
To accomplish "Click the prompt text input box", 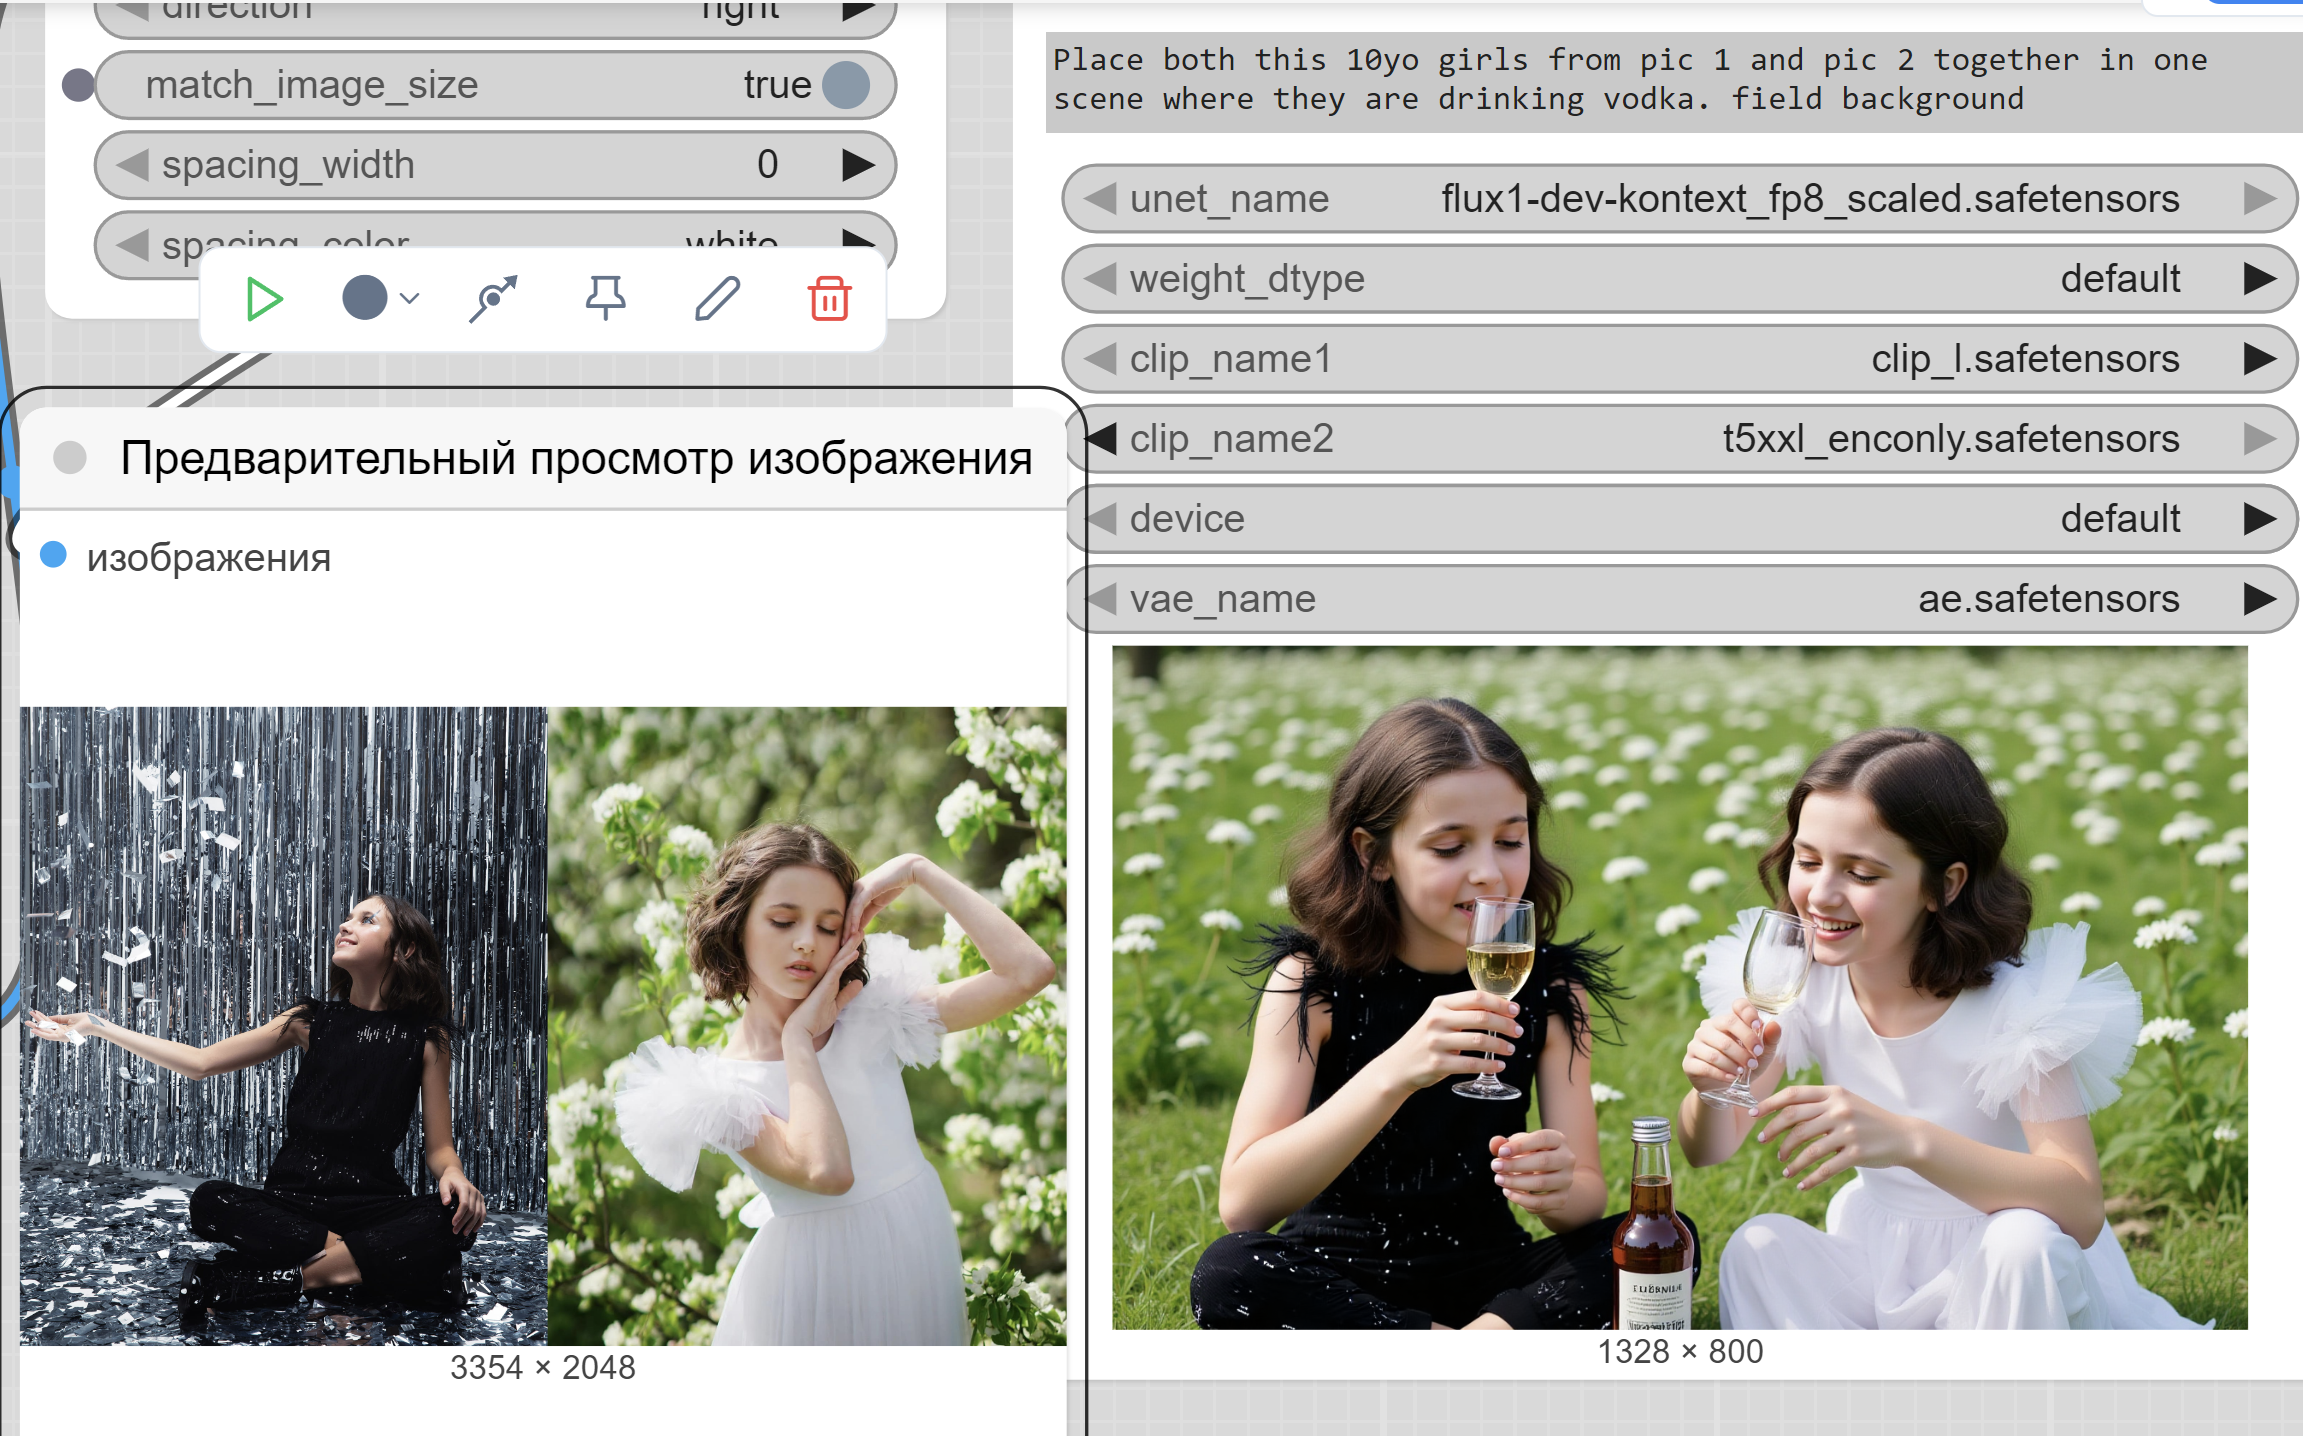I will tap(1670, 82).
